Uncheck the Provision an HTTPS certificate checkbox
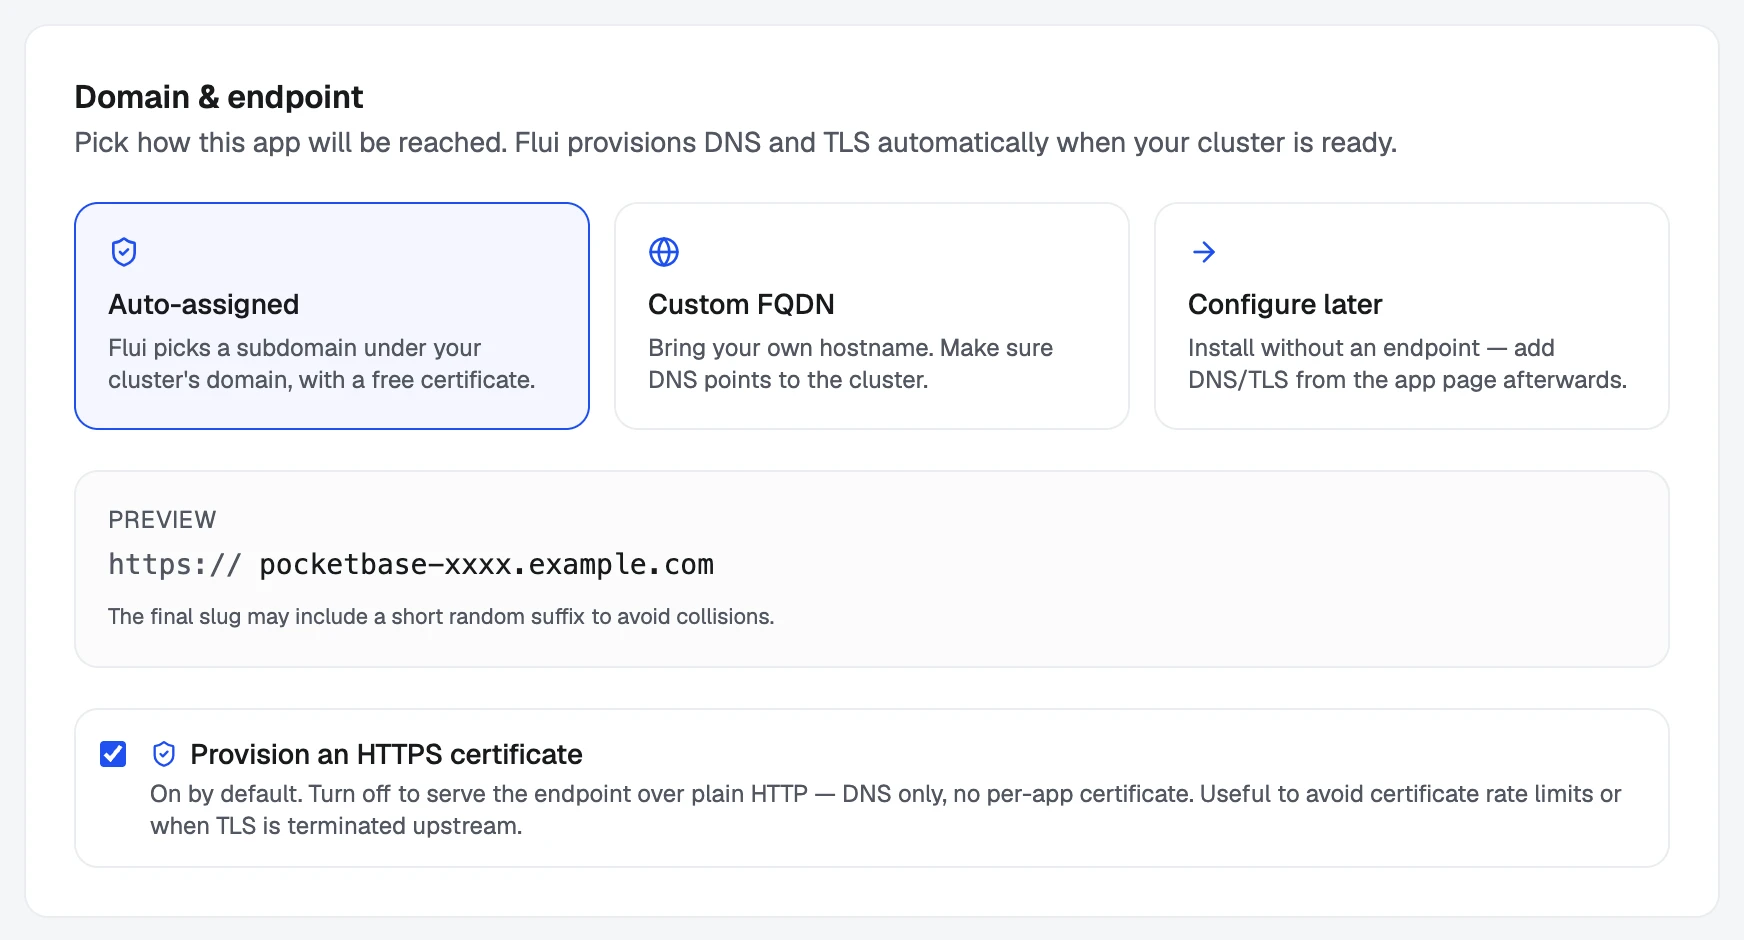Screen dimensions: 1744x940 113,754
